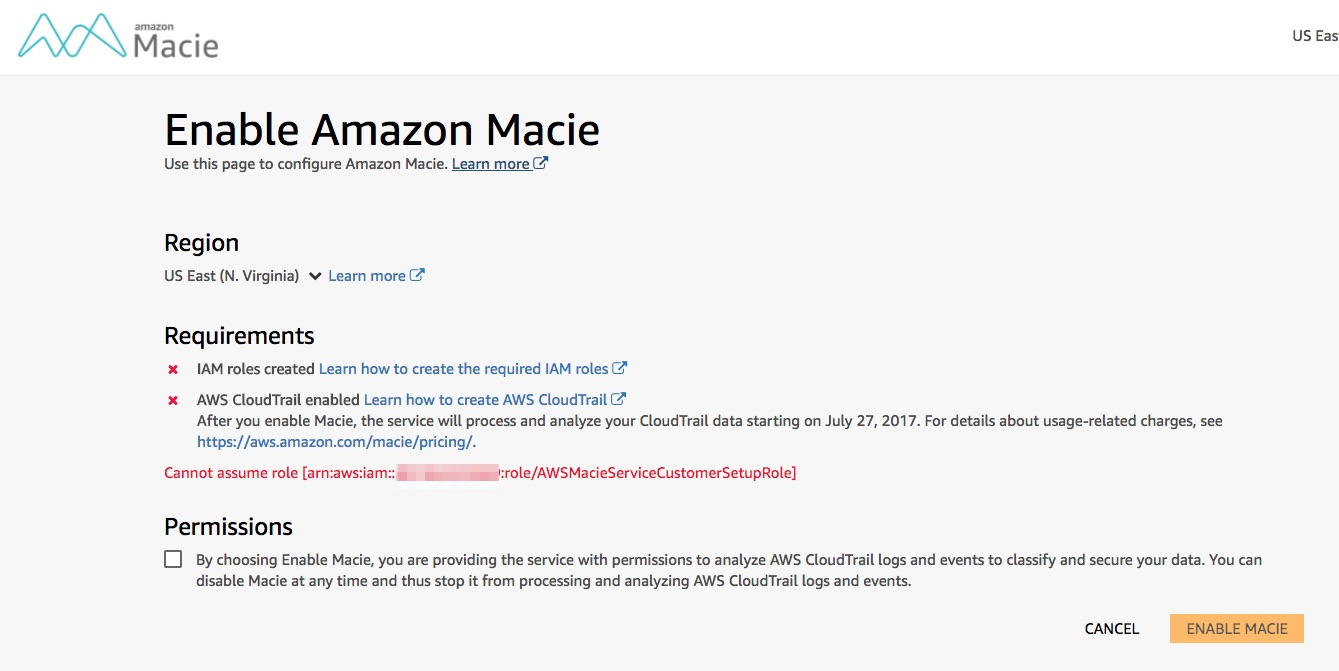
Task: Click red X icon next to IAM roles requirement
Action: point(173,367)
